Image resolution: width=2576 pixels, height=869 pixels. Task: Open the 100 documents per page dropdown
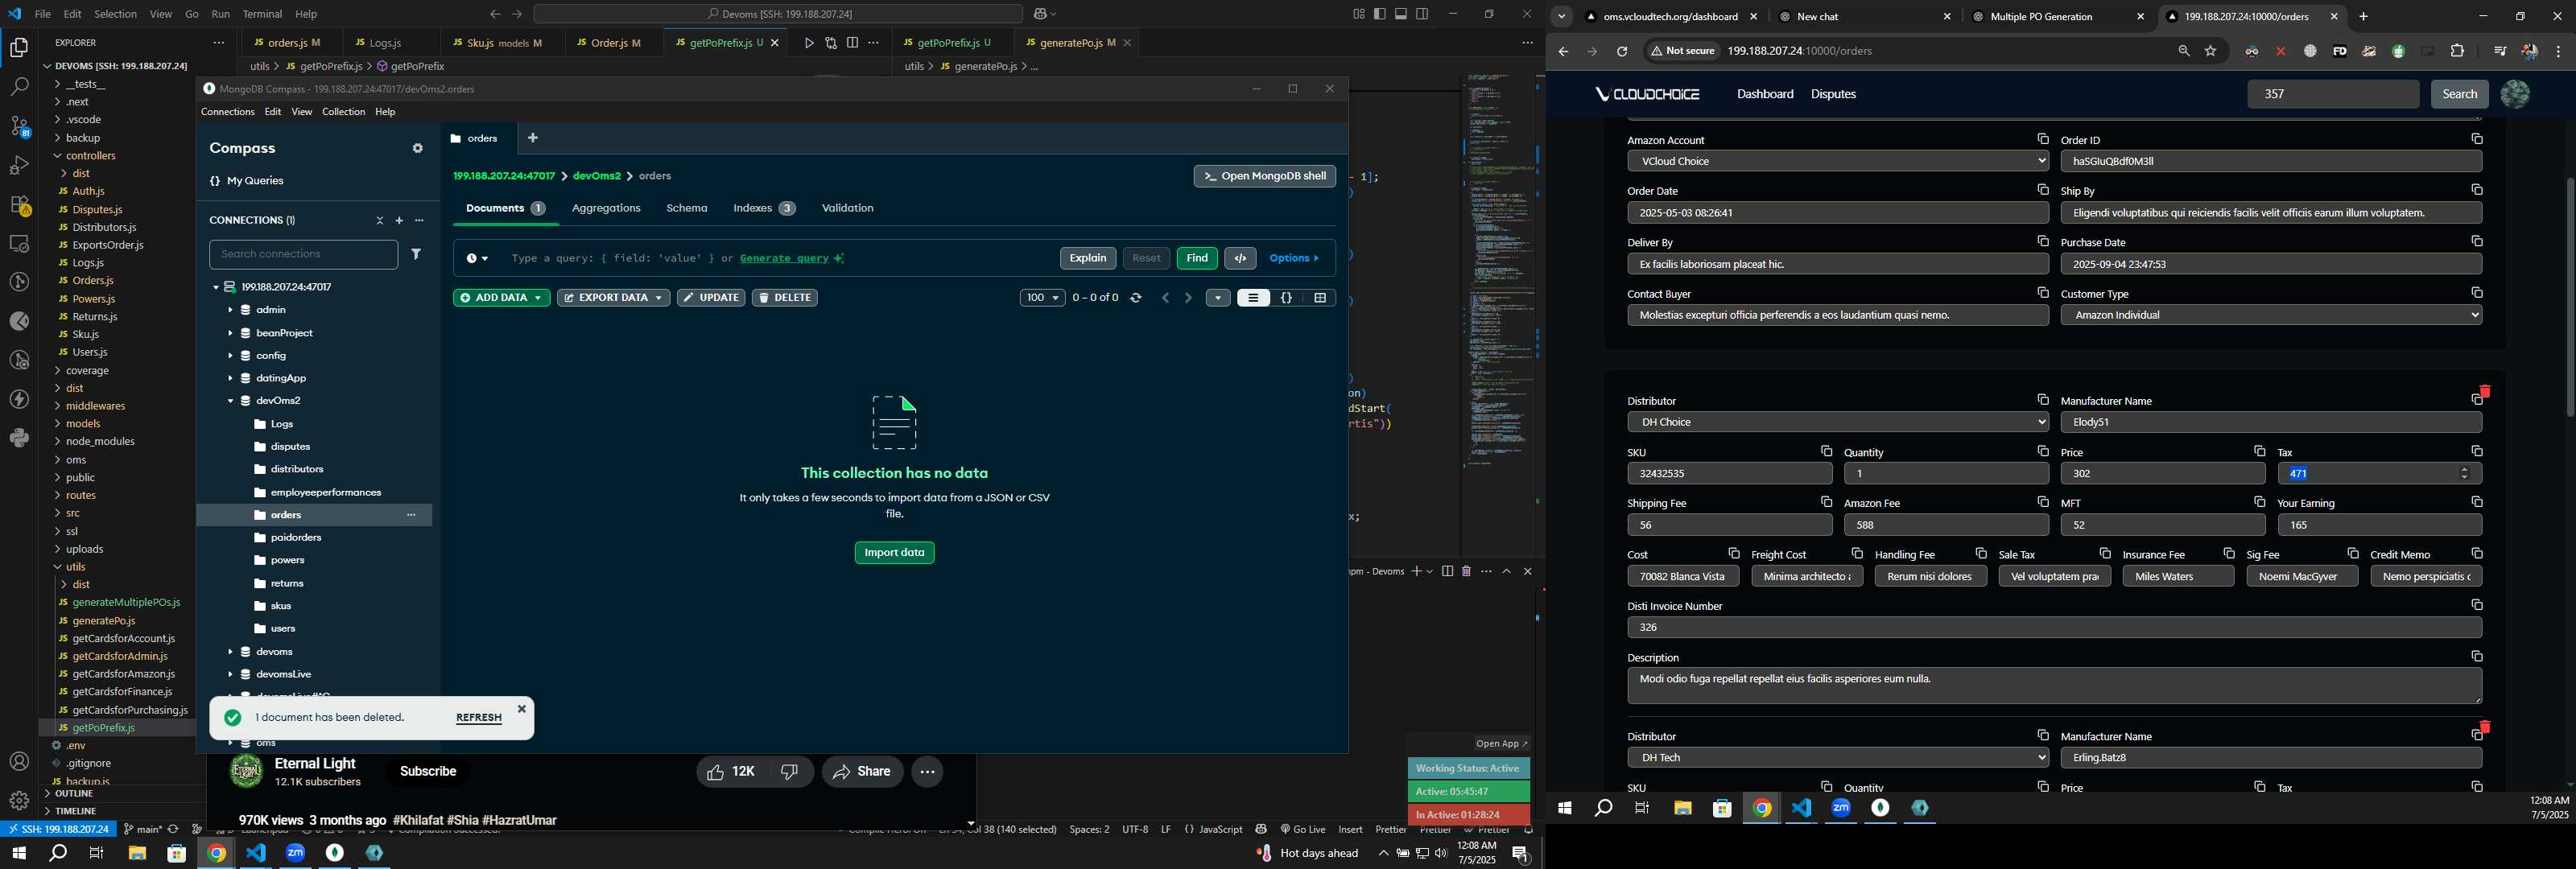(1042, 298)
